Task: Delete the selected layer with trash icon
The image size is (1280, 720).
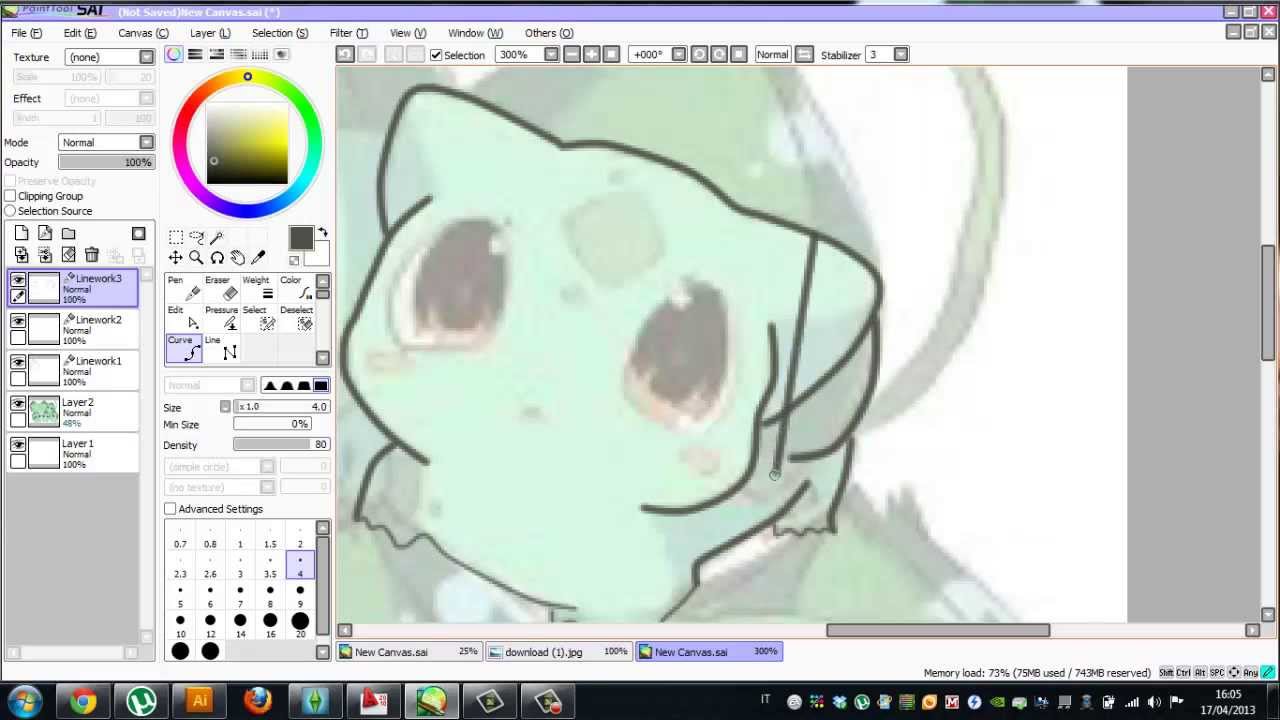Action: pos(92,255)
